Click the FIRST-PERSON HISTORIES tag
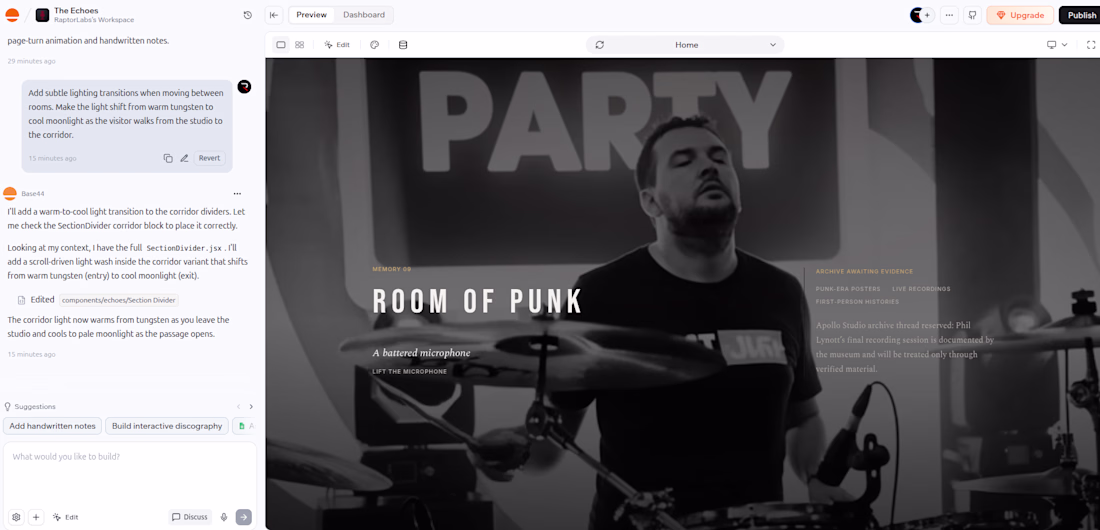This screenshot has height=530, width=1100. pyautogui.click(x=857, y=302)
